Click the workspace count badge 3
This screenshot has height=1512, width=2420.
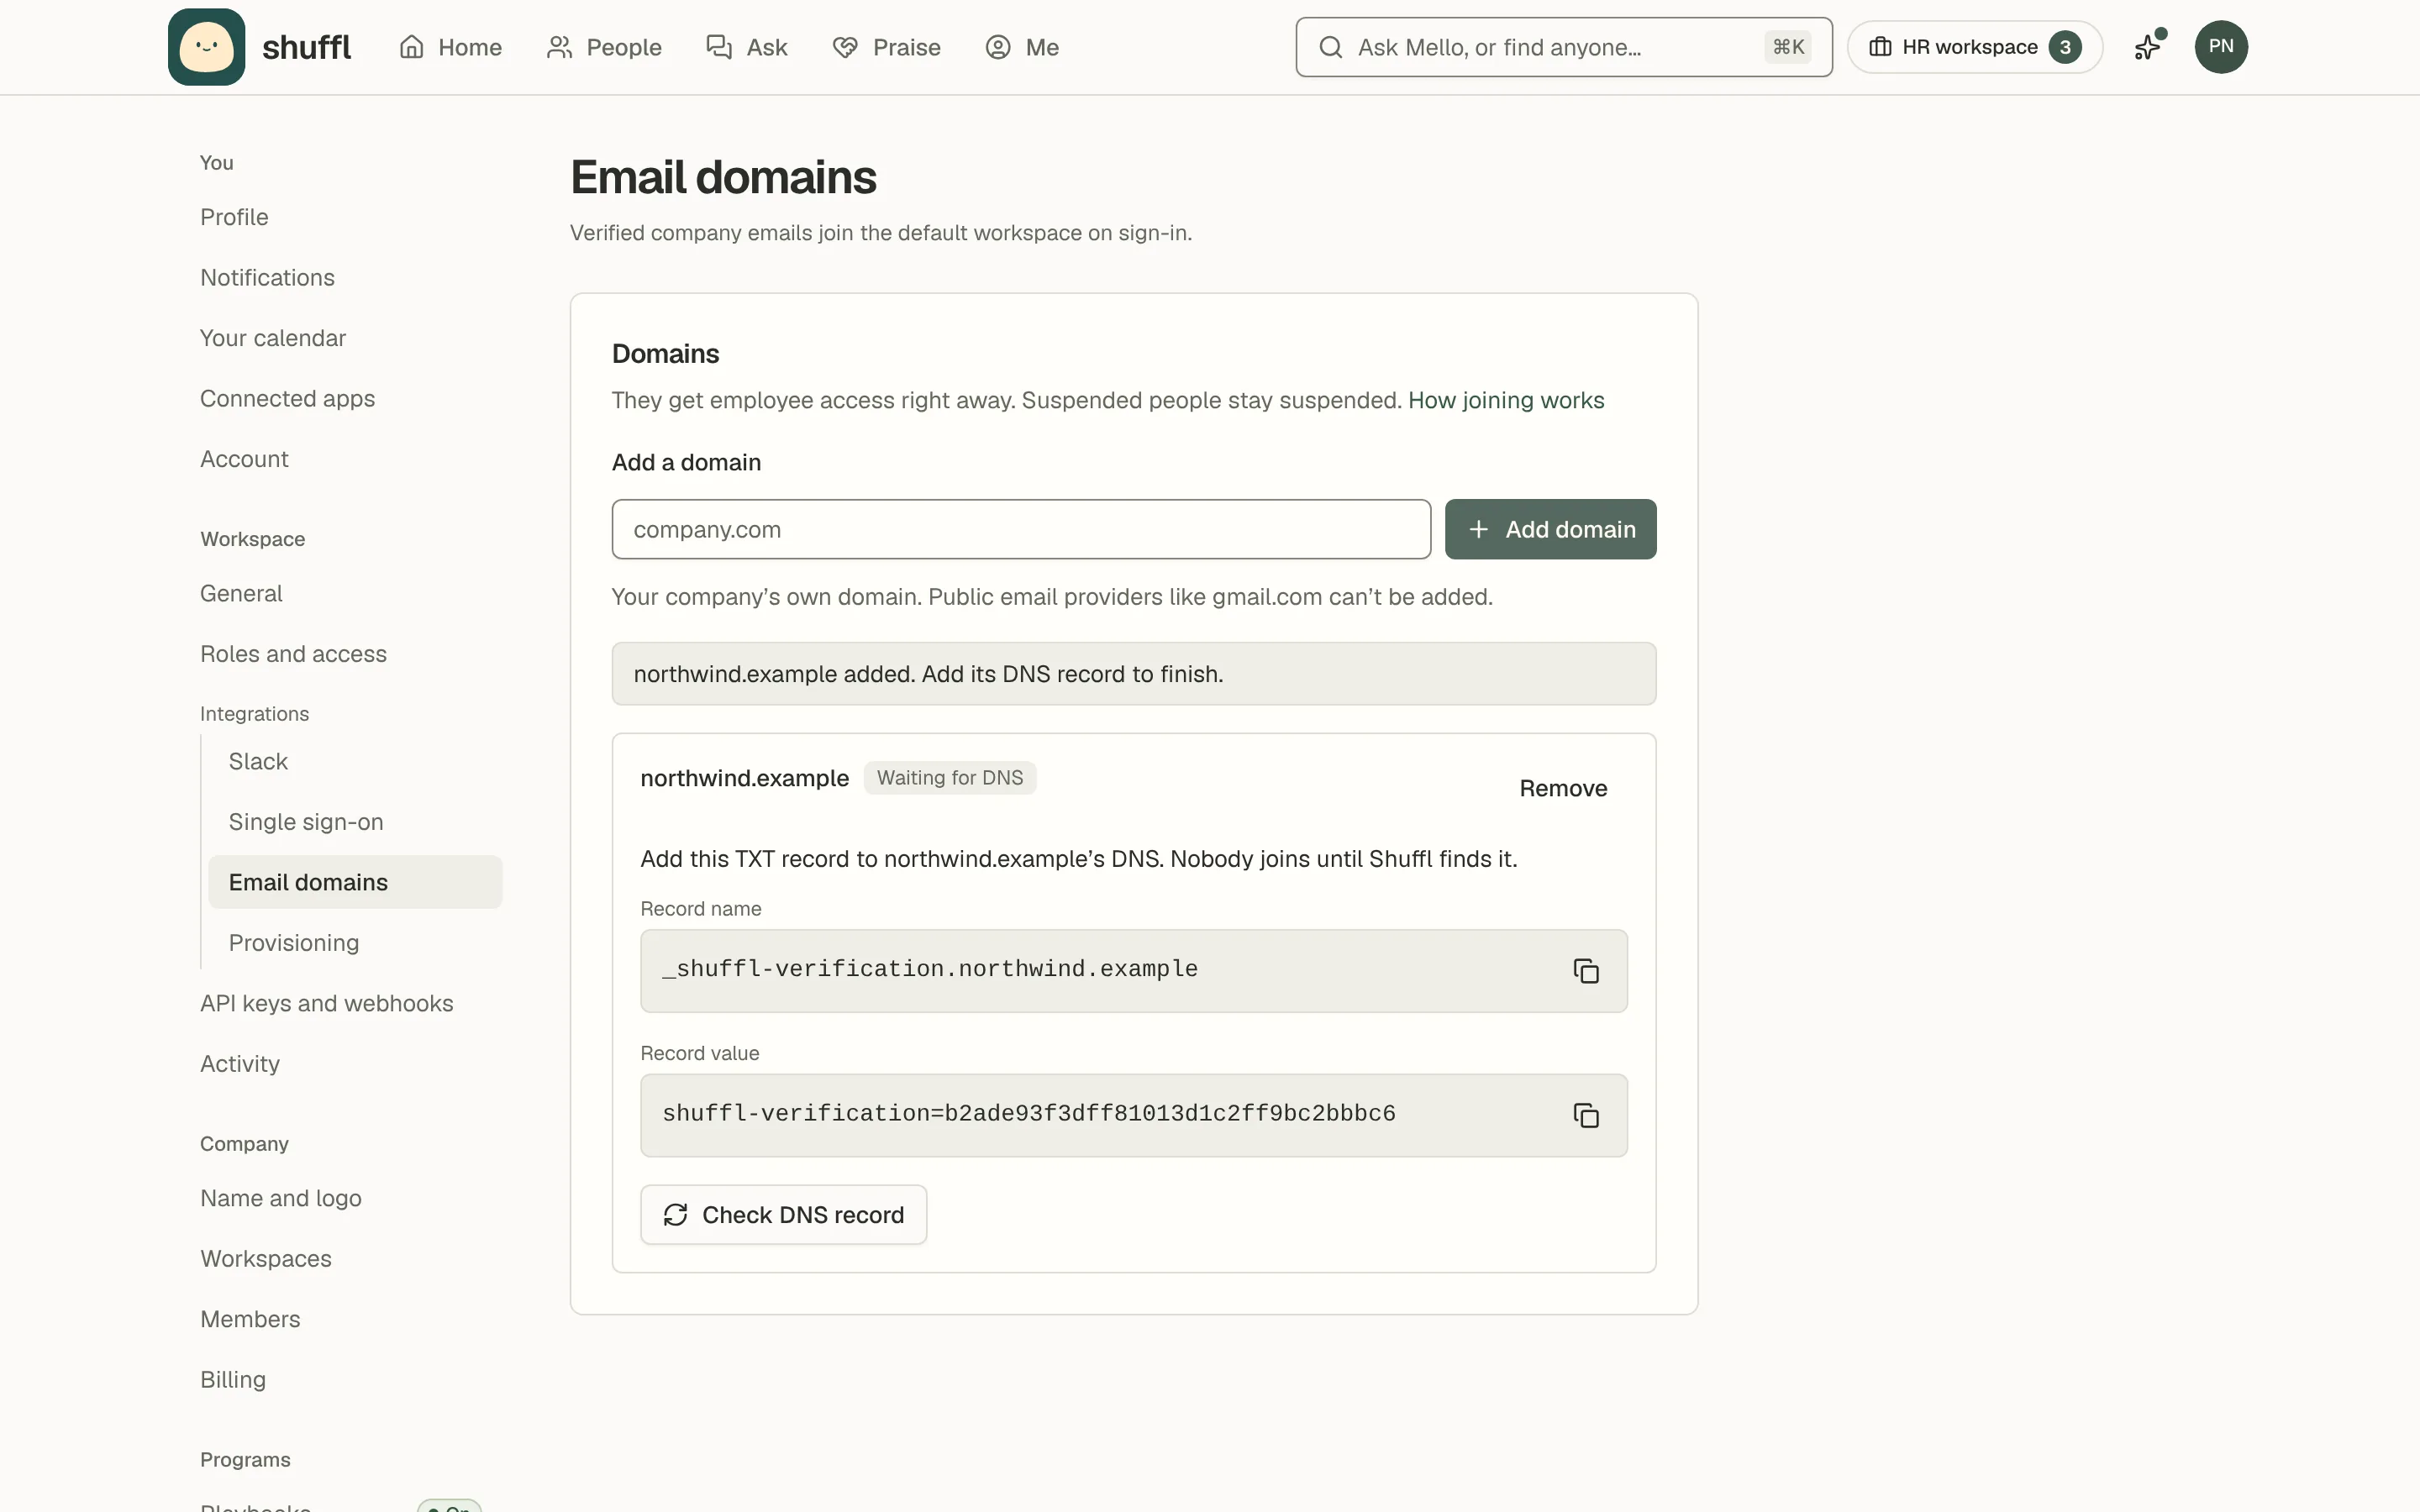click(2065, 47)
